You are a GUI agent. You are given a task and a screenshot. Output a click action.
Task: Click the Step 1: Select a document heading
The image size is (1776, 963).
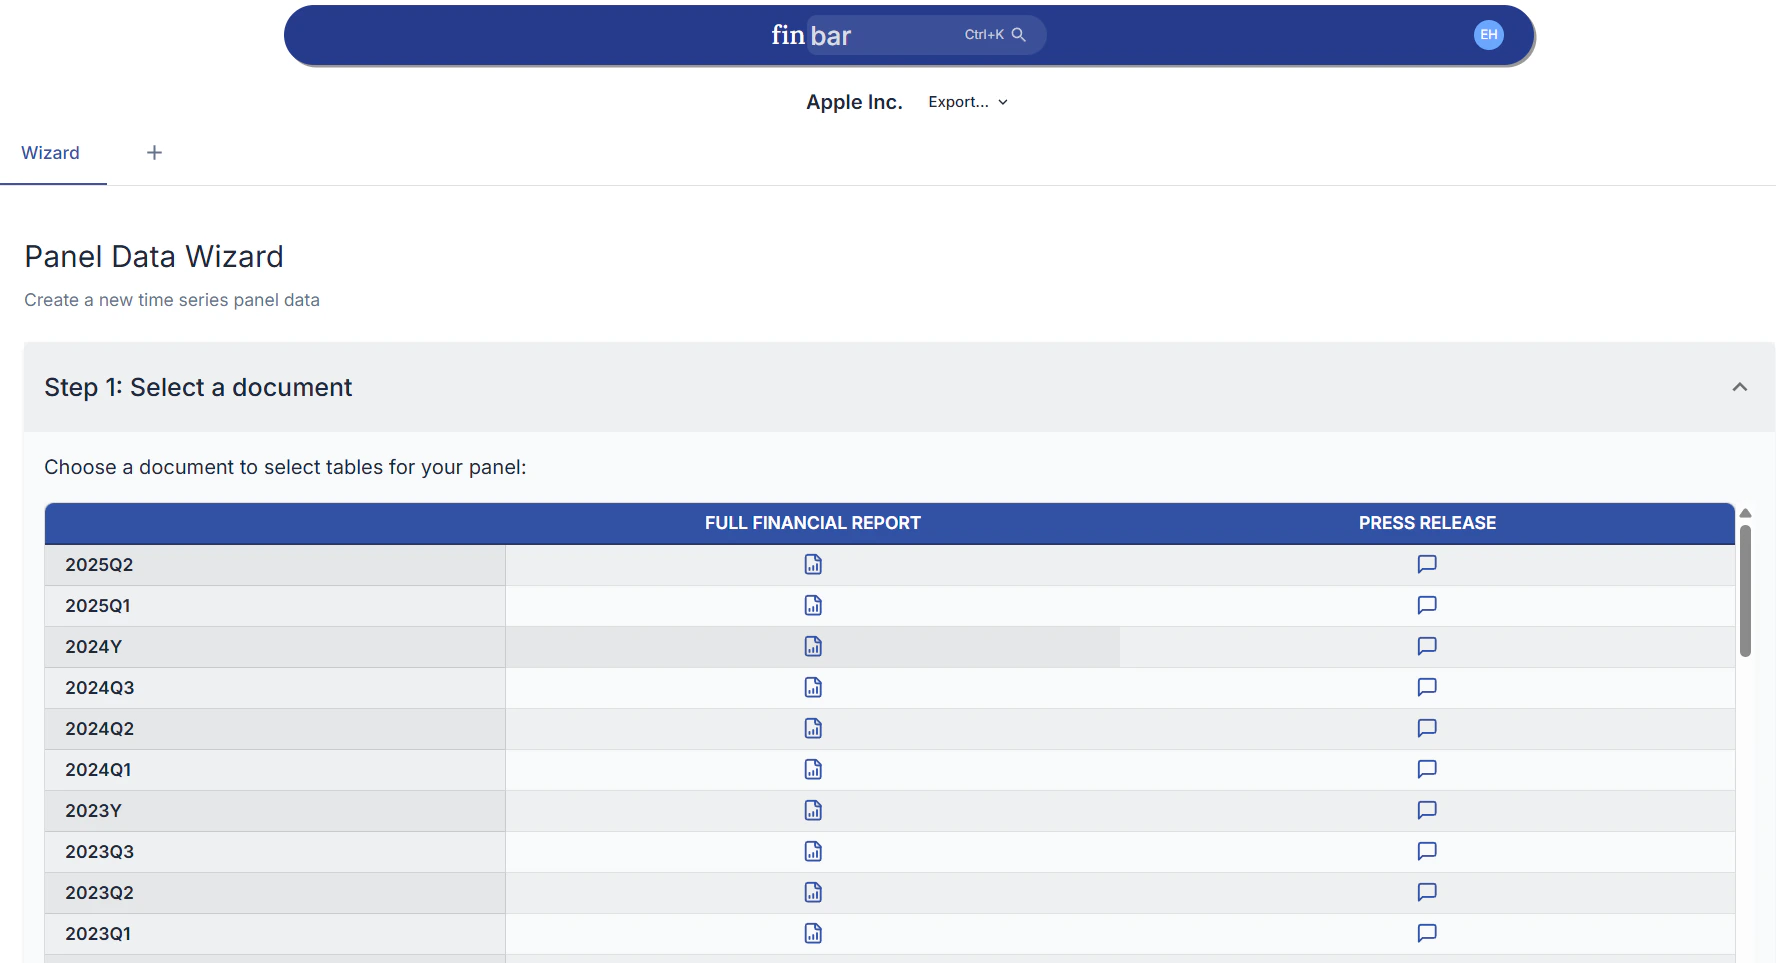click(198, 387)
